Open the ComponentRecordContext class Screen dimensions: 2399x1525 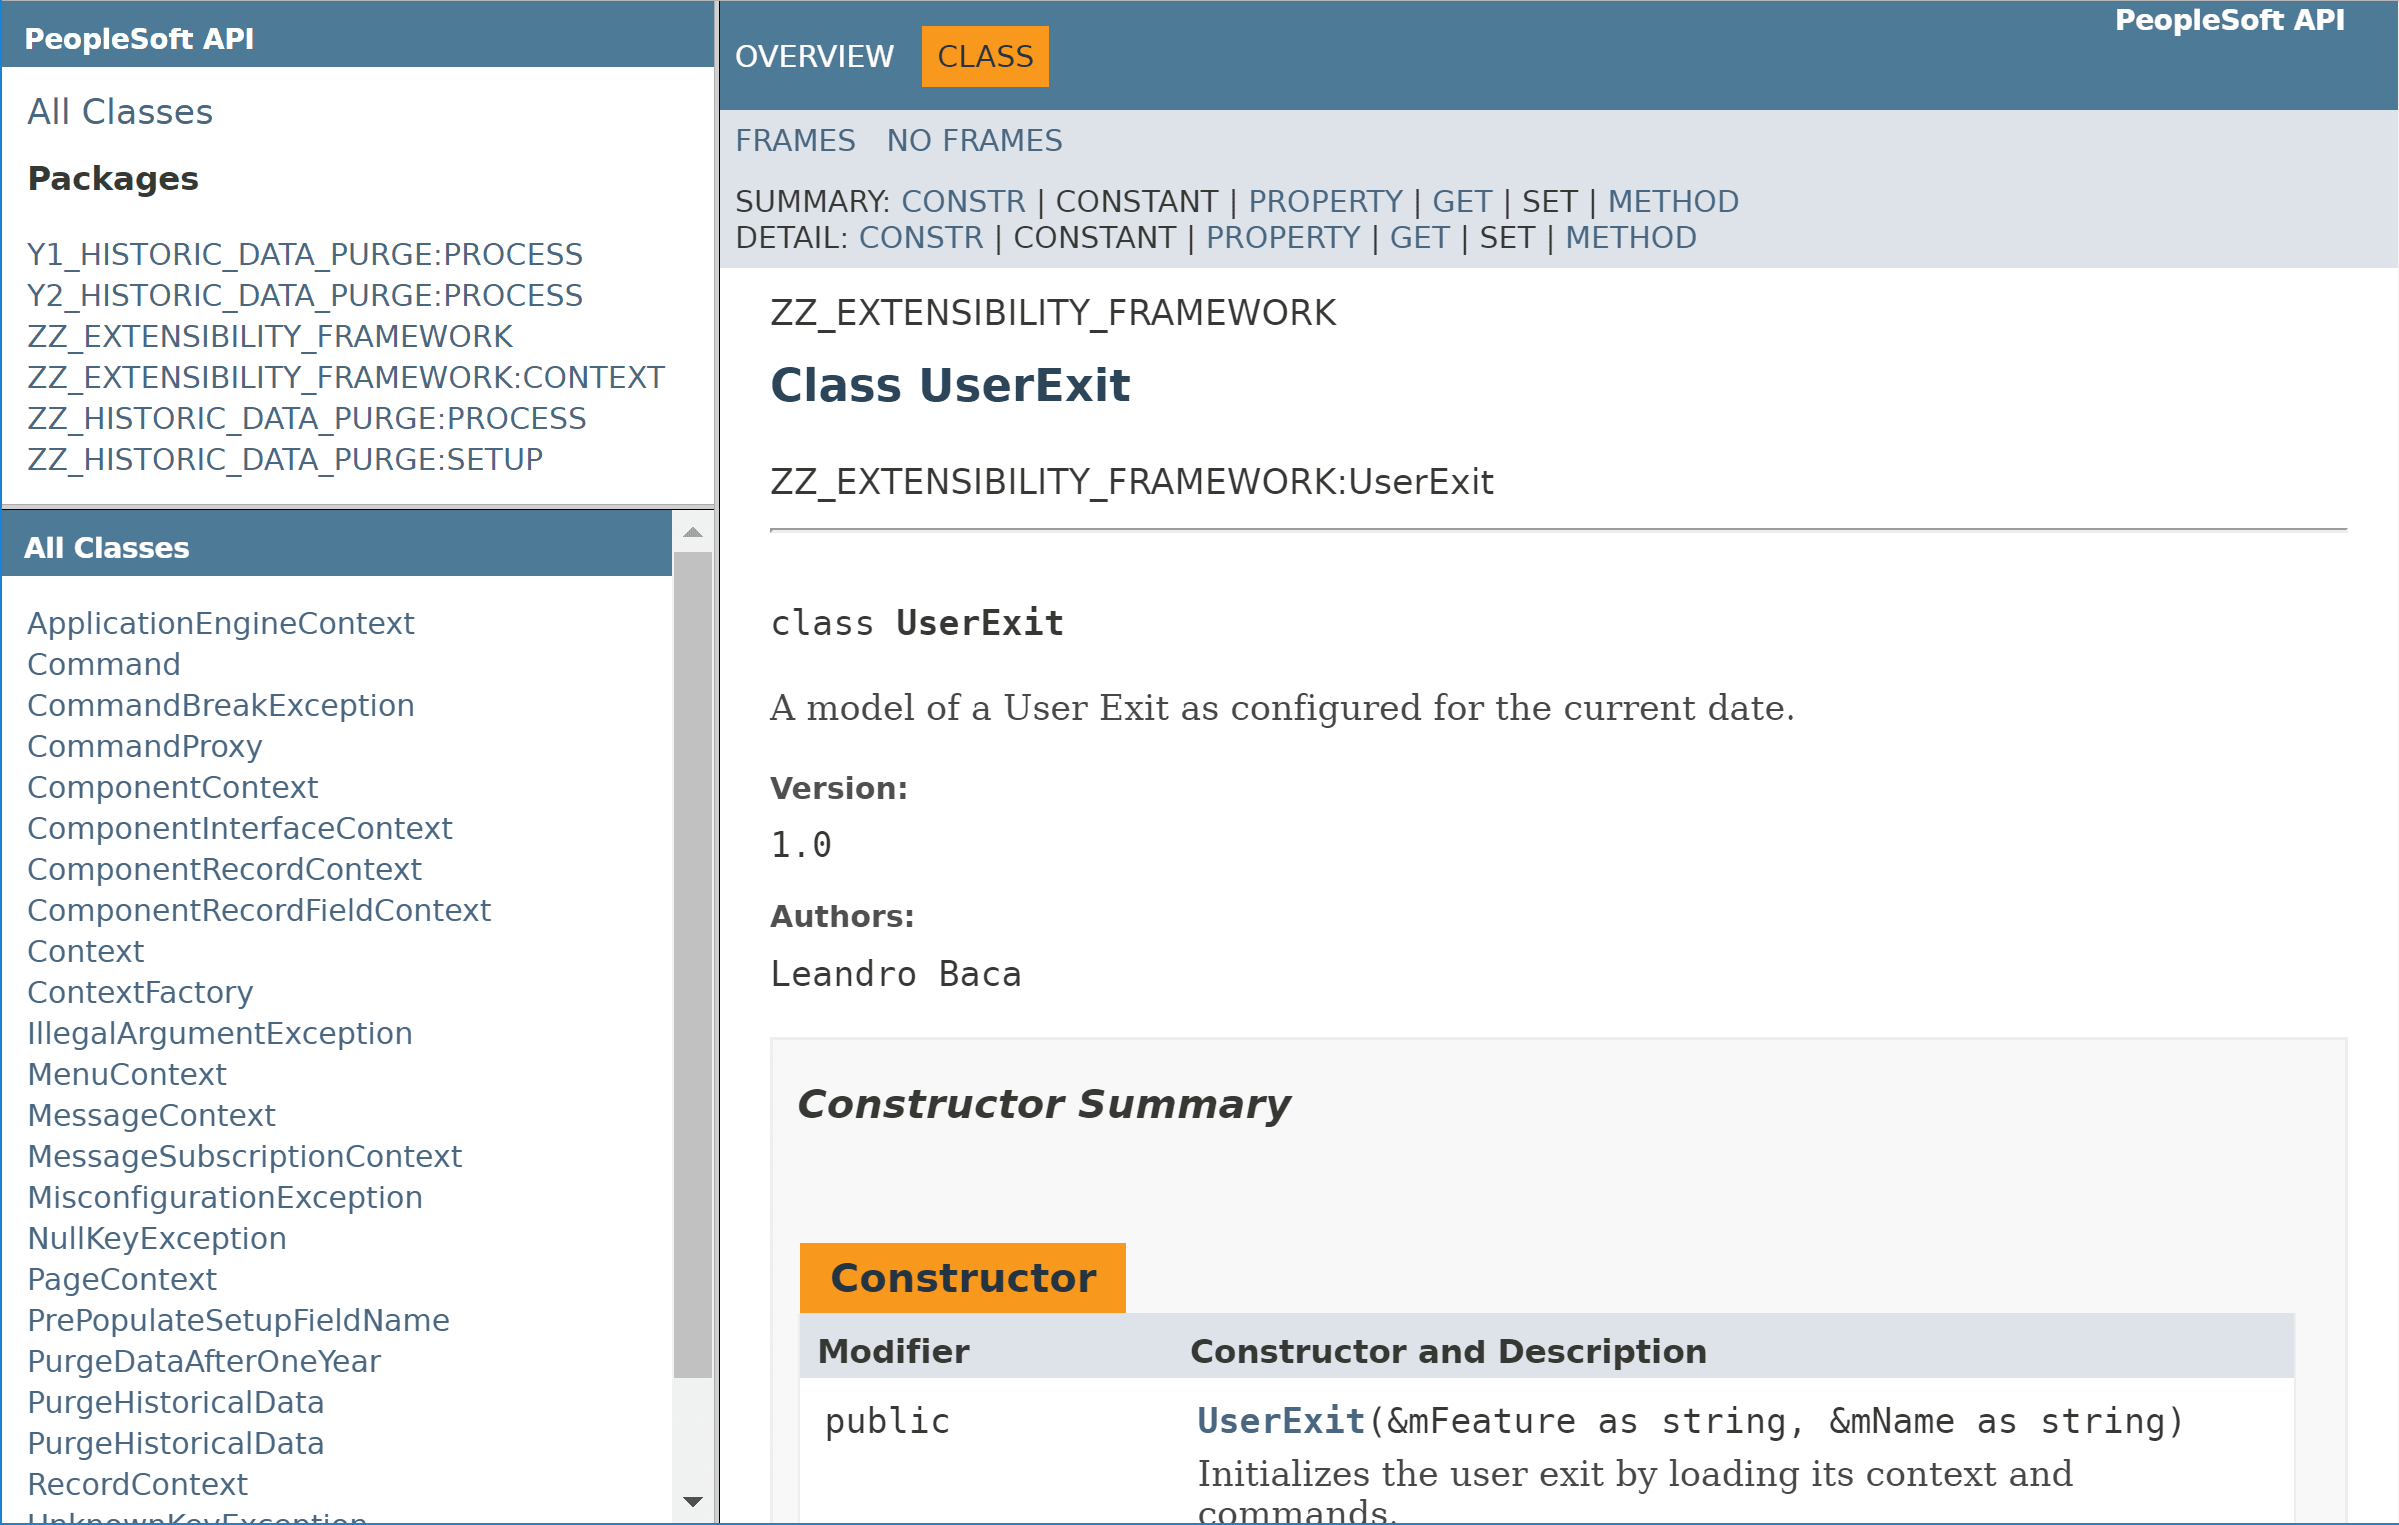[224, 870]
